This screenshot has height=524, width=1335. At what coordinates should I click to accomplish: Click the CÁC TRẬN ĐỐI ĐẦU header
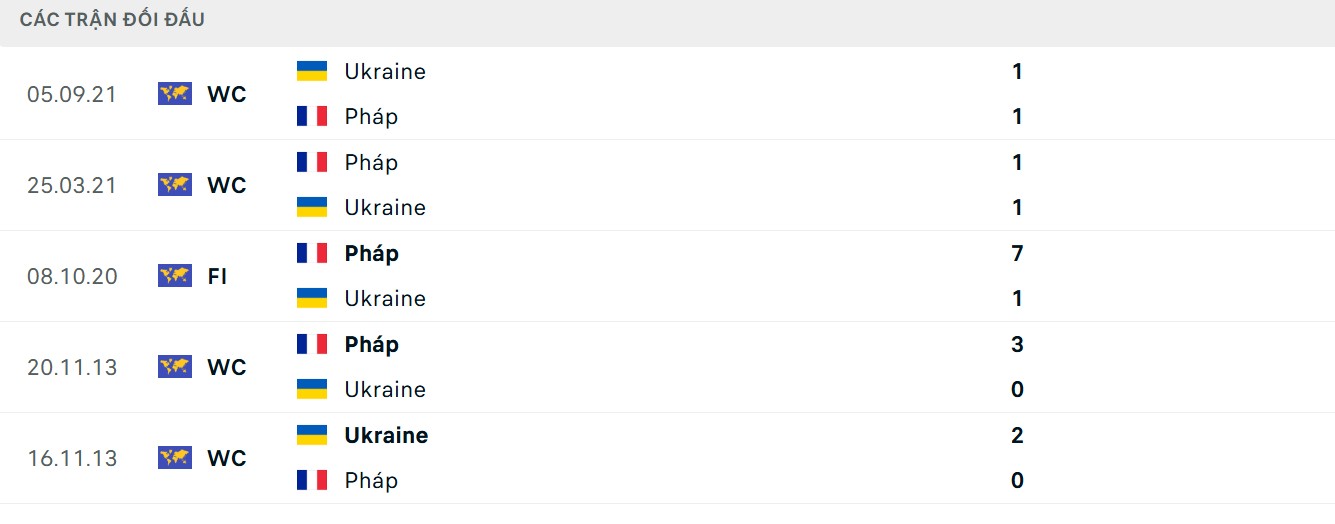[112, 19]
